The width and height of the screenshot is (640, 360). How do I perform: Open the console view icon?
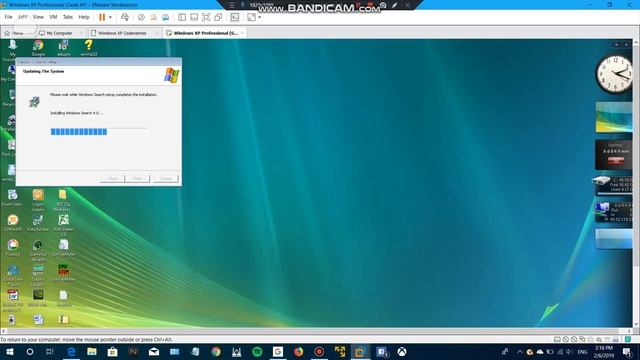pos(235,17)
